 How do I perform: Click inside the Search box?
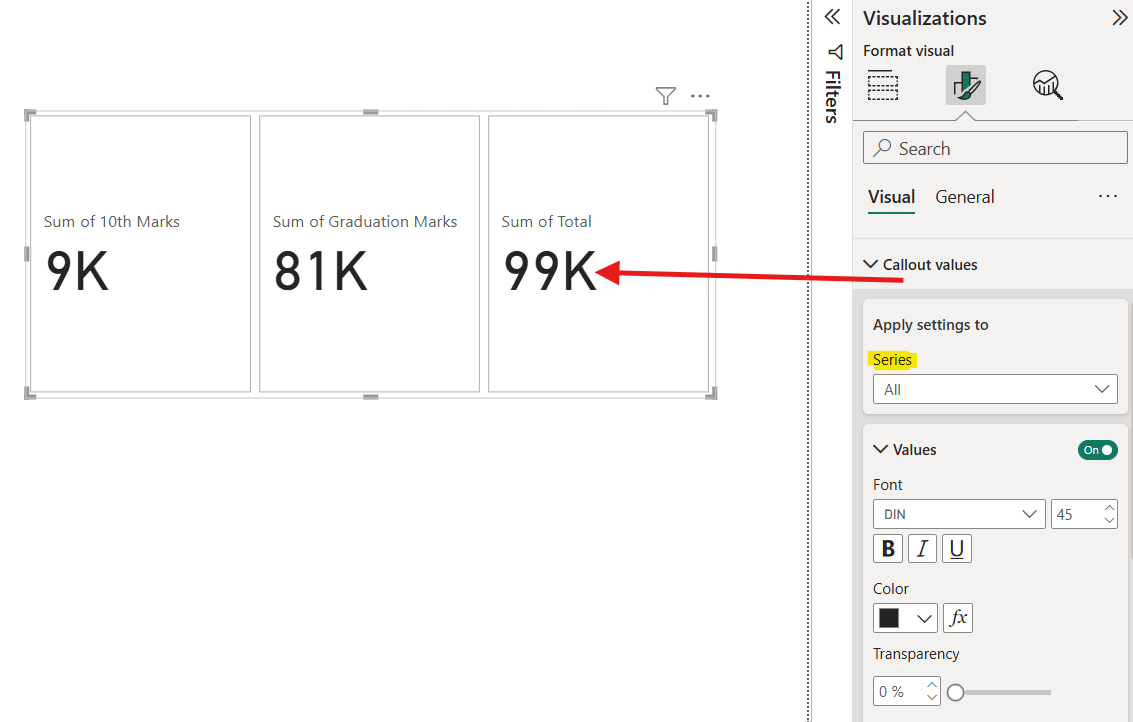994,147
